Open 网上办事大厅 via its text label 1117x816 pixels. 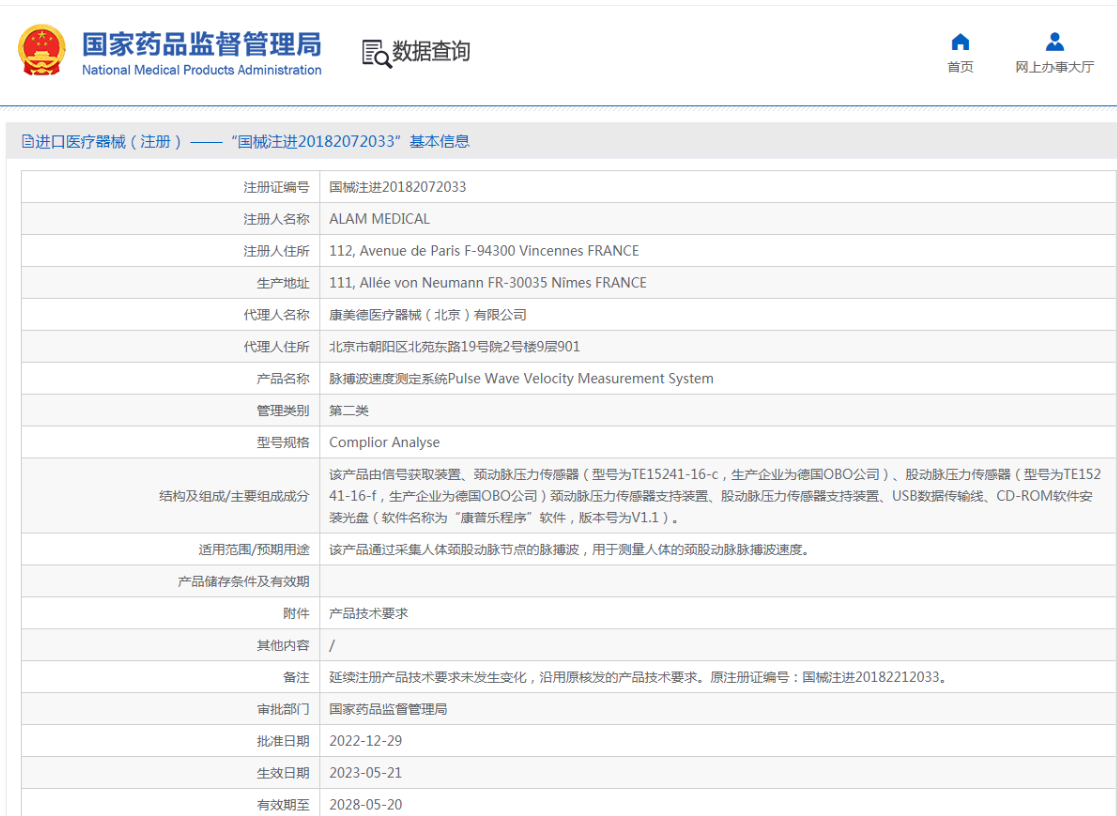(x=1054, y=67)
